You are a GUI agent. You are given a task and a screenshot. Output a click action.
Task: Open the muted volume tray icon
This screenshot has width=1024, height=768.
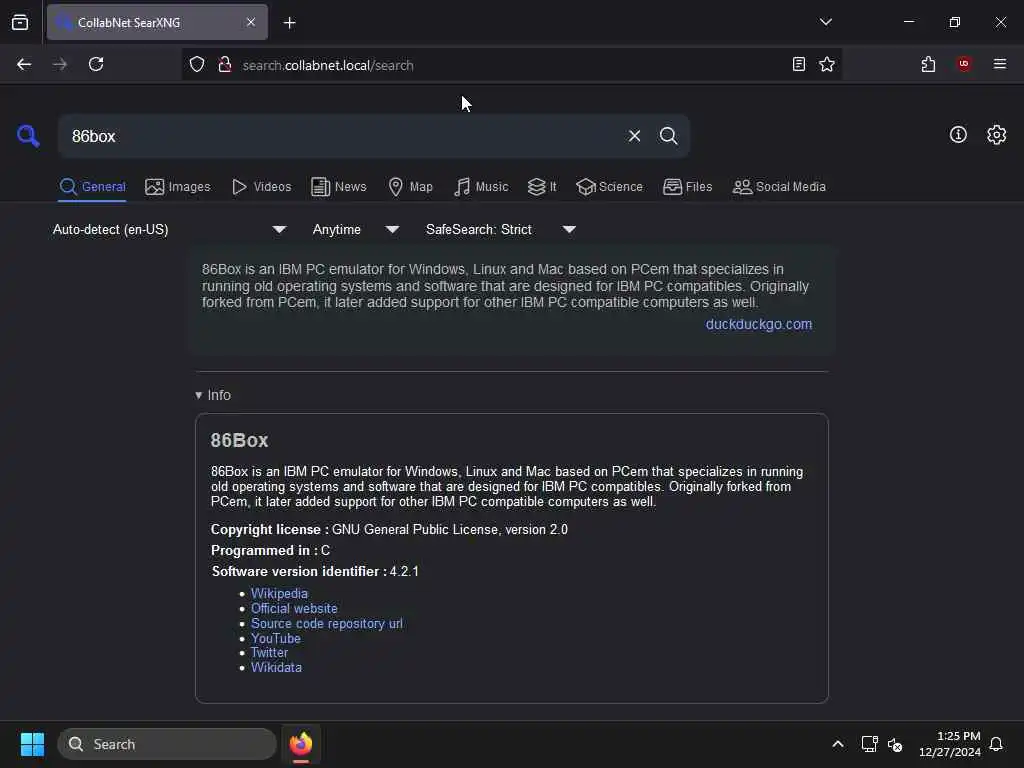895,744
